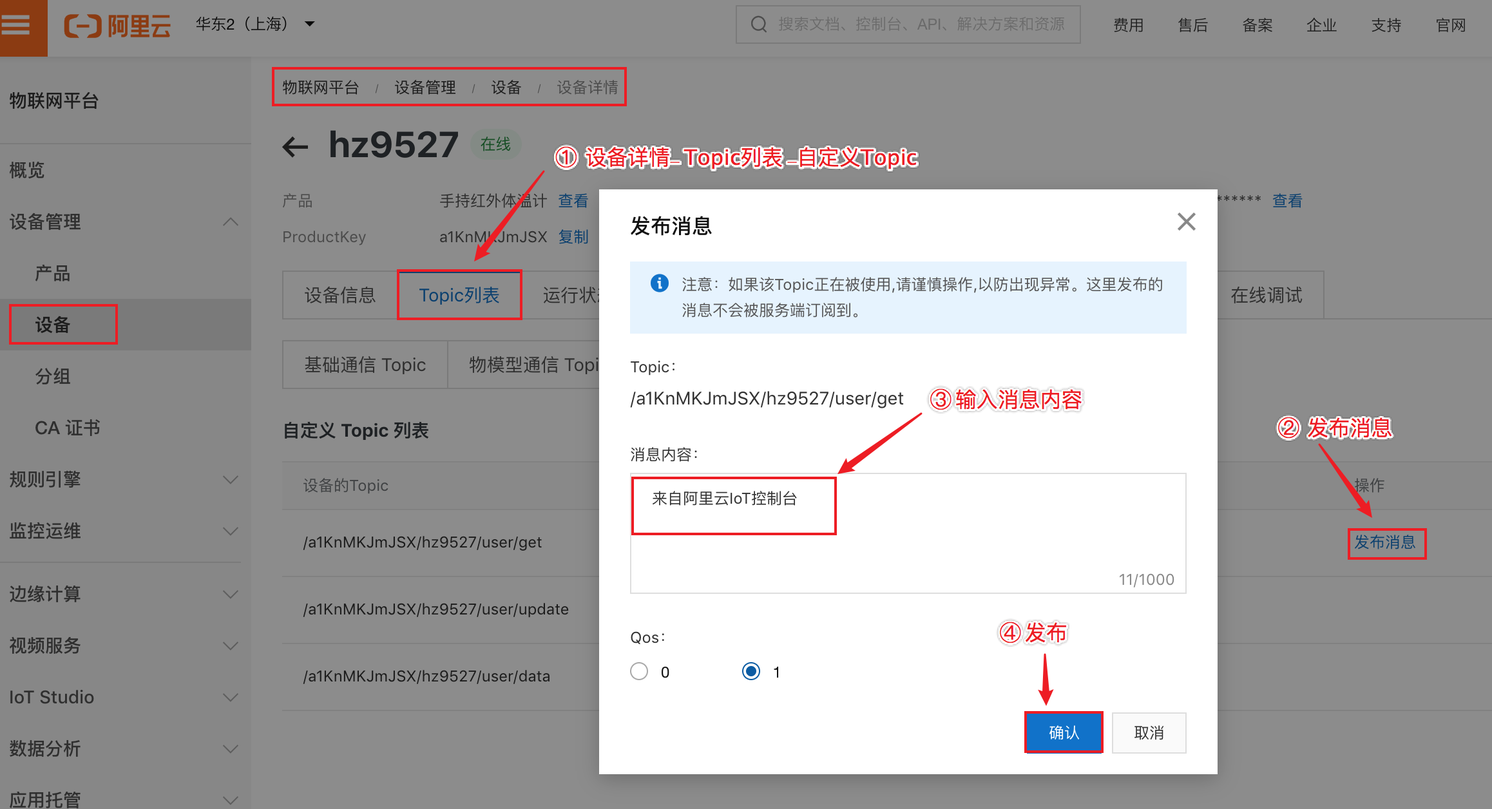Go back with the left arrow icon
1492x809 pixels.
295,147
